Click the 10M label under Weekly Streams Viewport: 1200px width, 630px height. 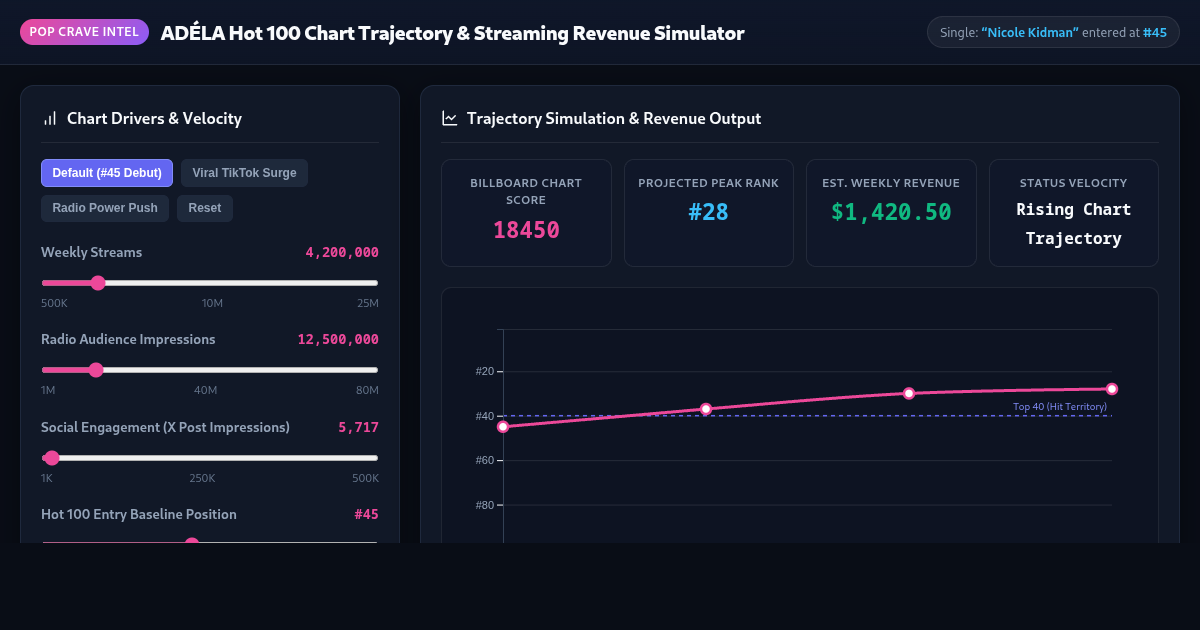(x=212, y=303)
